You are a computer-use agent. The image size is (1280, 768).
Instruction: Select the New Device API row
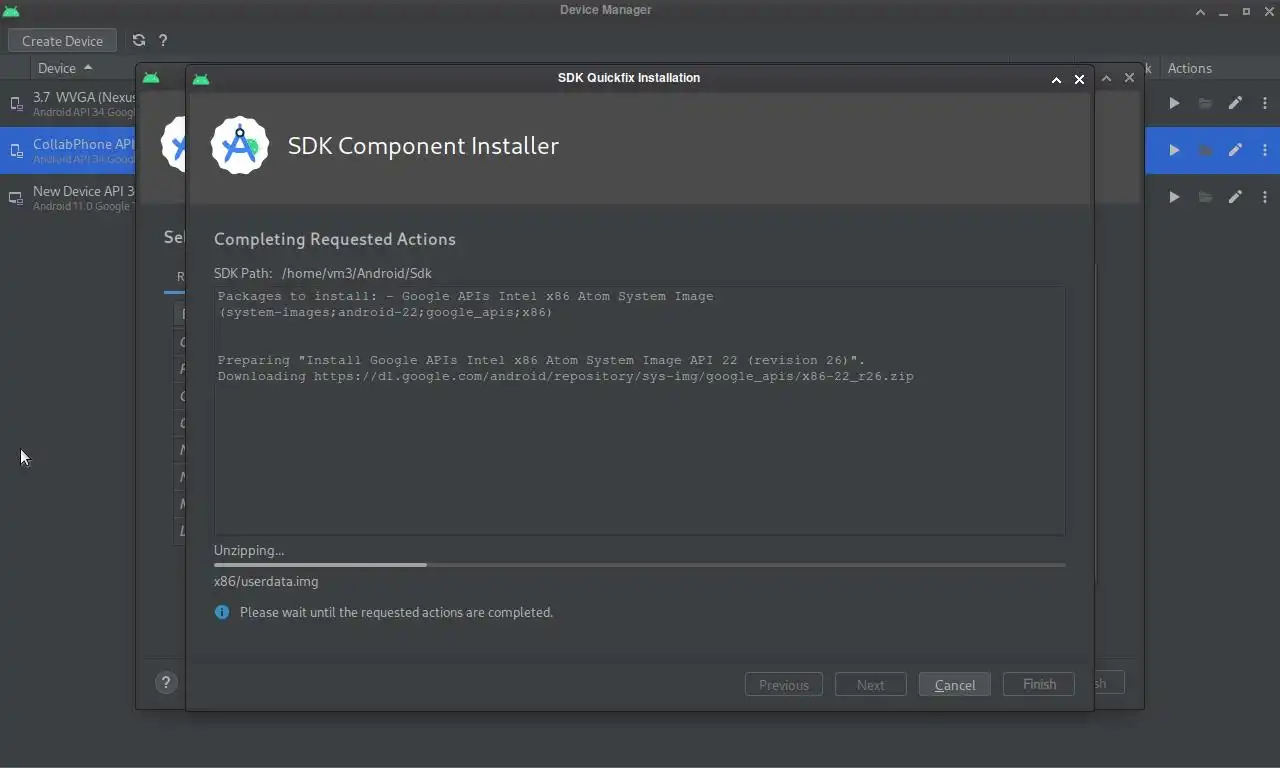point(68,197)
